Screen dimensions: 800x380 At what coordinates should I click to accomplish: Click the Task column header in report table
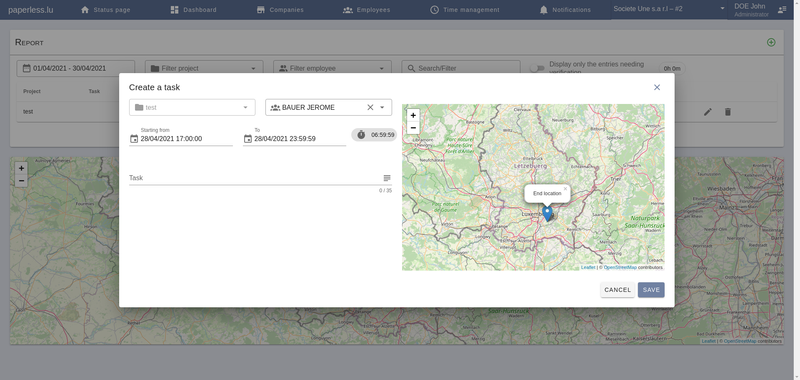click(94, 91)
